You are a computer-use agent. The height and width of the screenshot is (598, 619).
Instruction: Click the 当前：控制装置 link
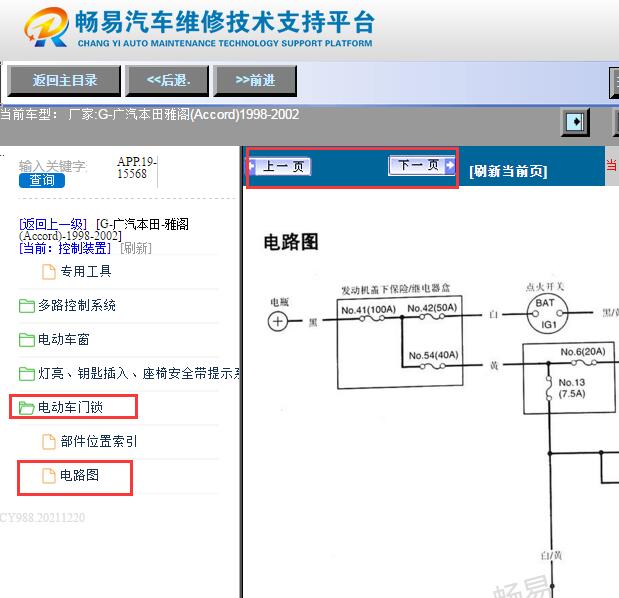(65, 248)
